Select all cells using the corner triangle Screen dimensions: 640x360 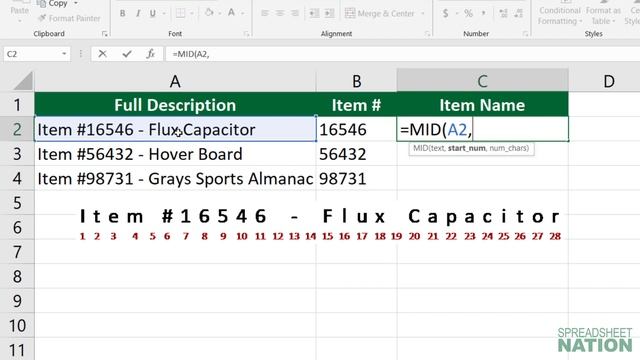pos(23,81)
